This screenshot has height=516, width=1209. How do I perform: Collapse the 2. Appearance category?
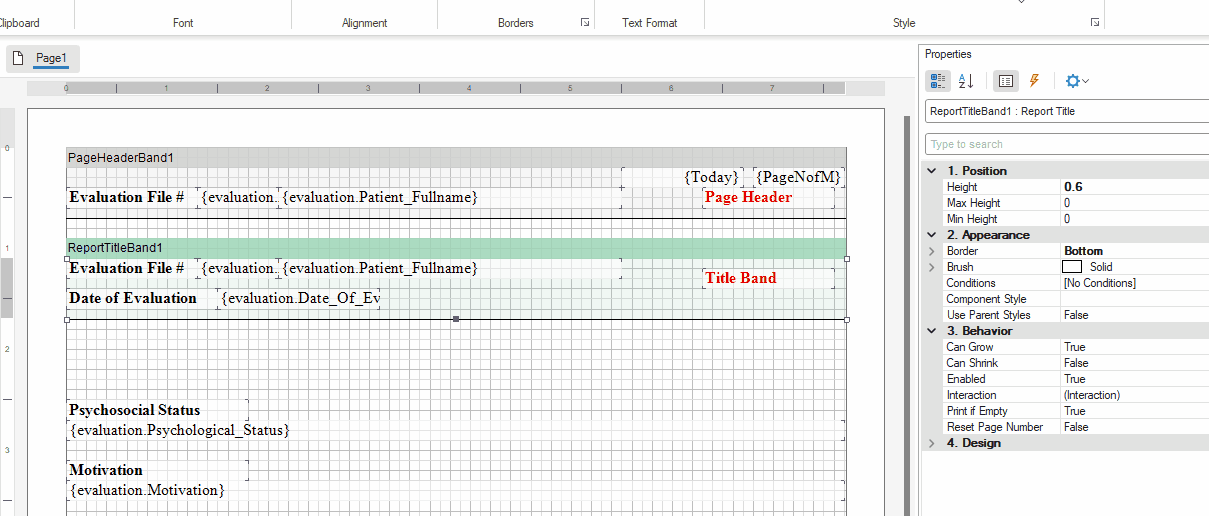click(x=934, y=235)
